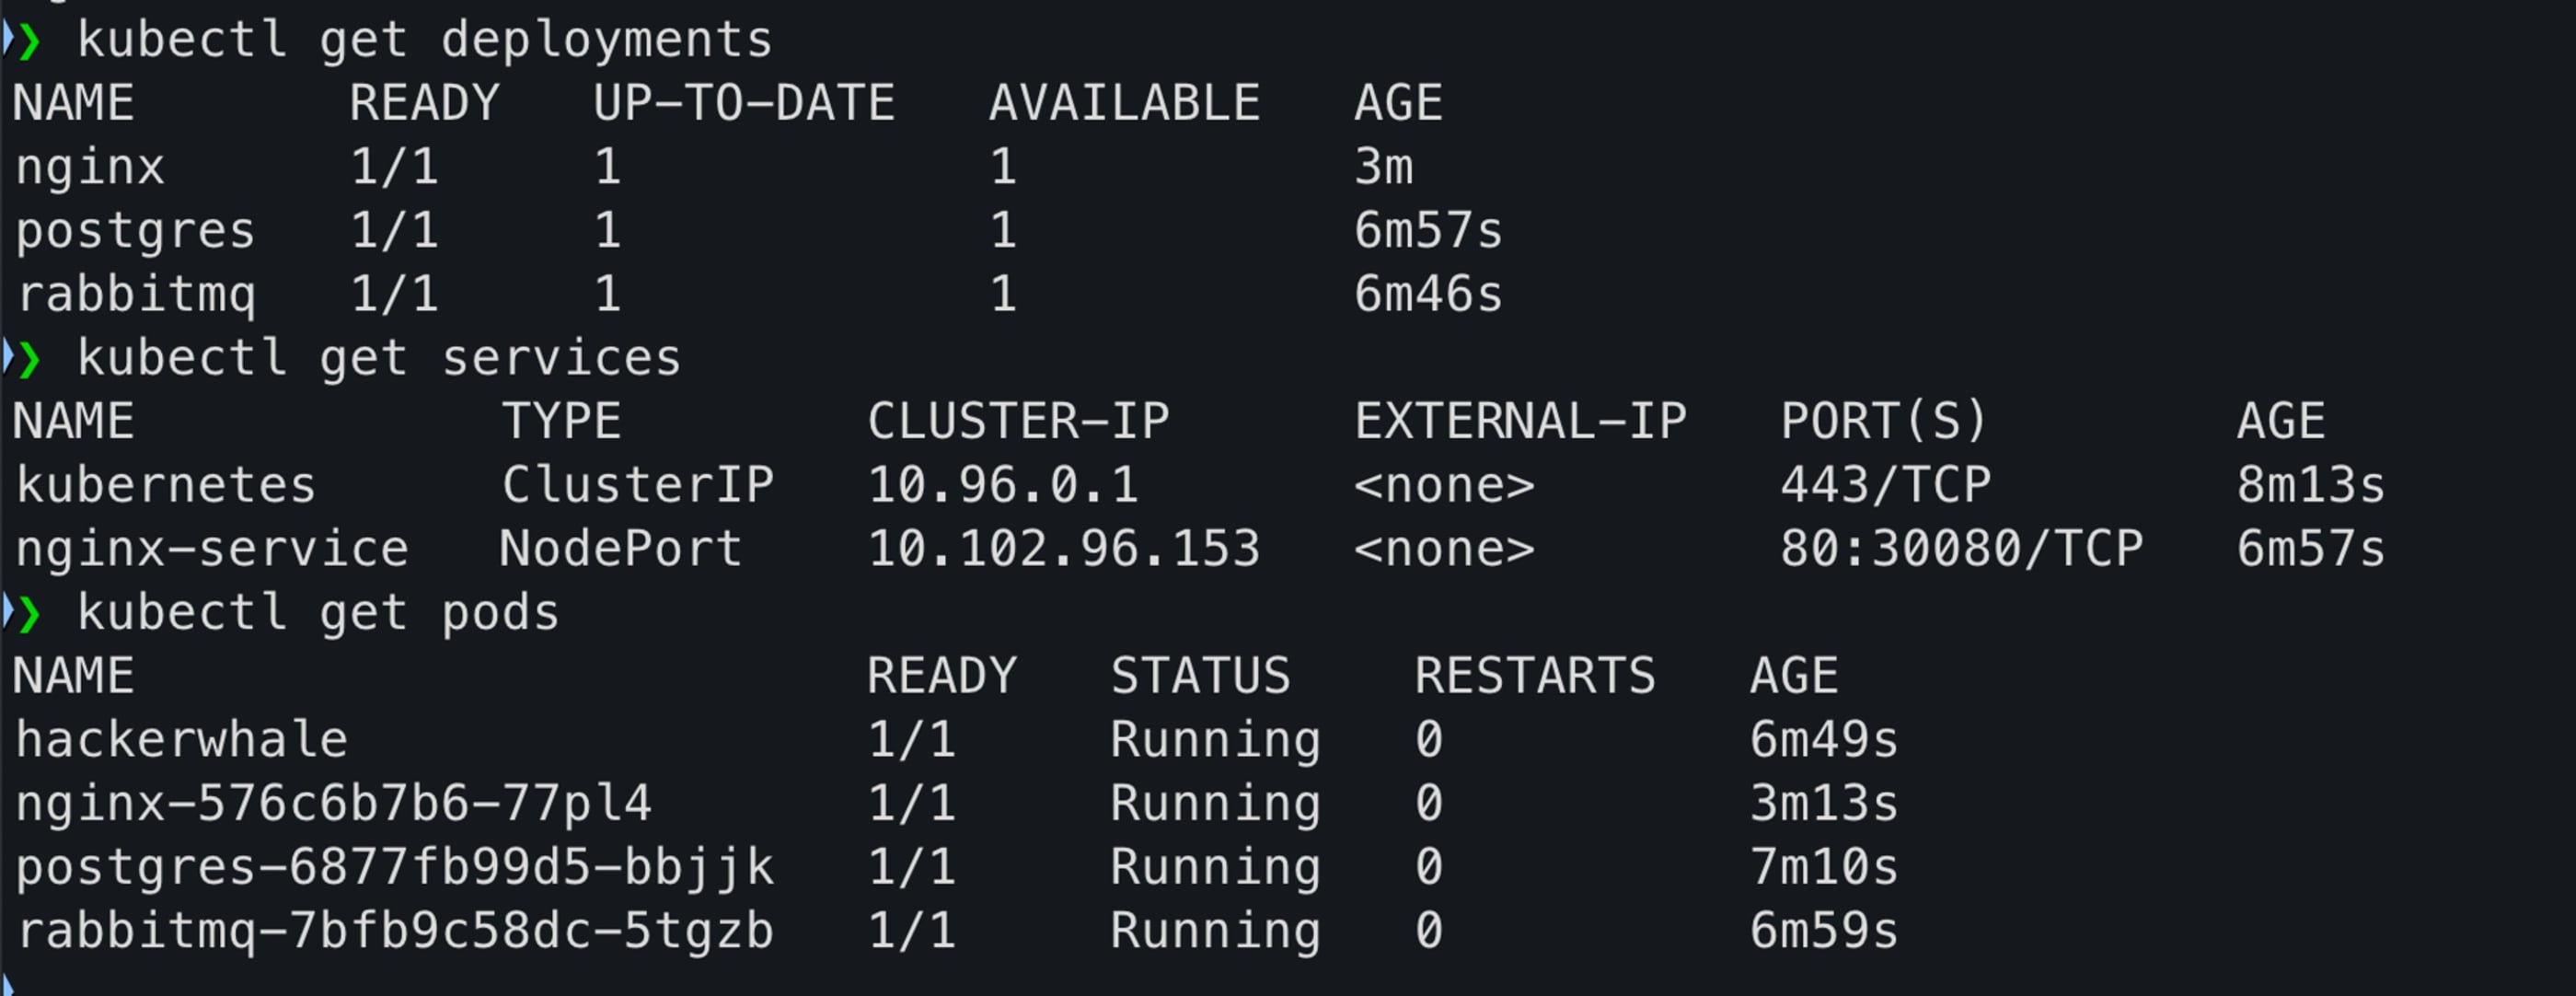The height and width of the screenshot is (996, 2576).
Task: Click the hackerwhale pod name
Action: [x=182, y=741]
